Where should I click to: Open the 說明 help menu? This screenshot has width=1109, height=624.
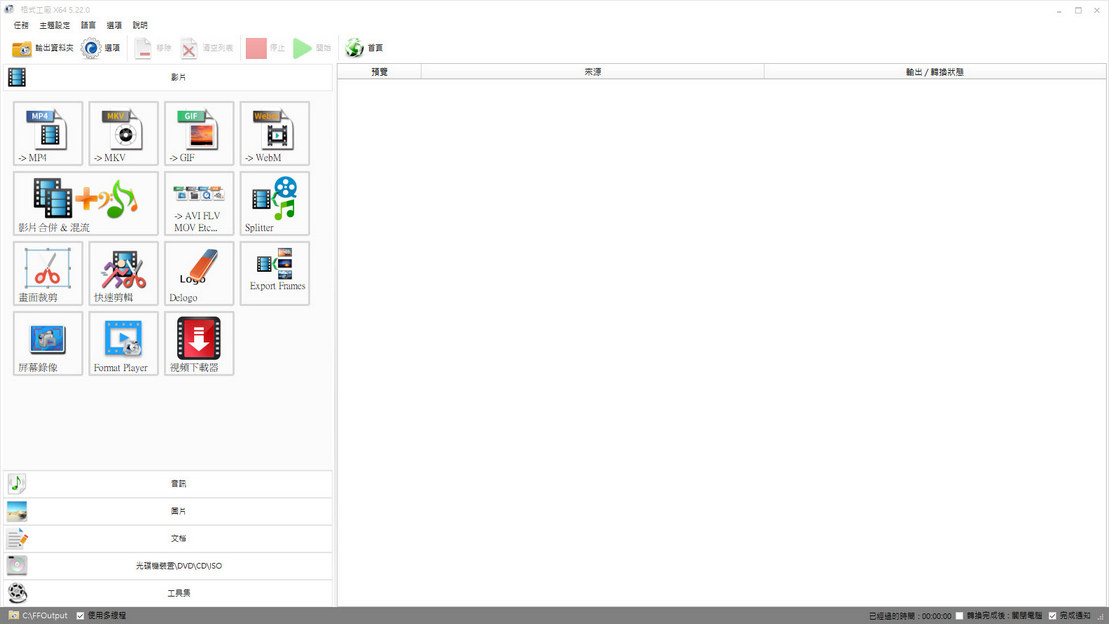coord(140,25)
